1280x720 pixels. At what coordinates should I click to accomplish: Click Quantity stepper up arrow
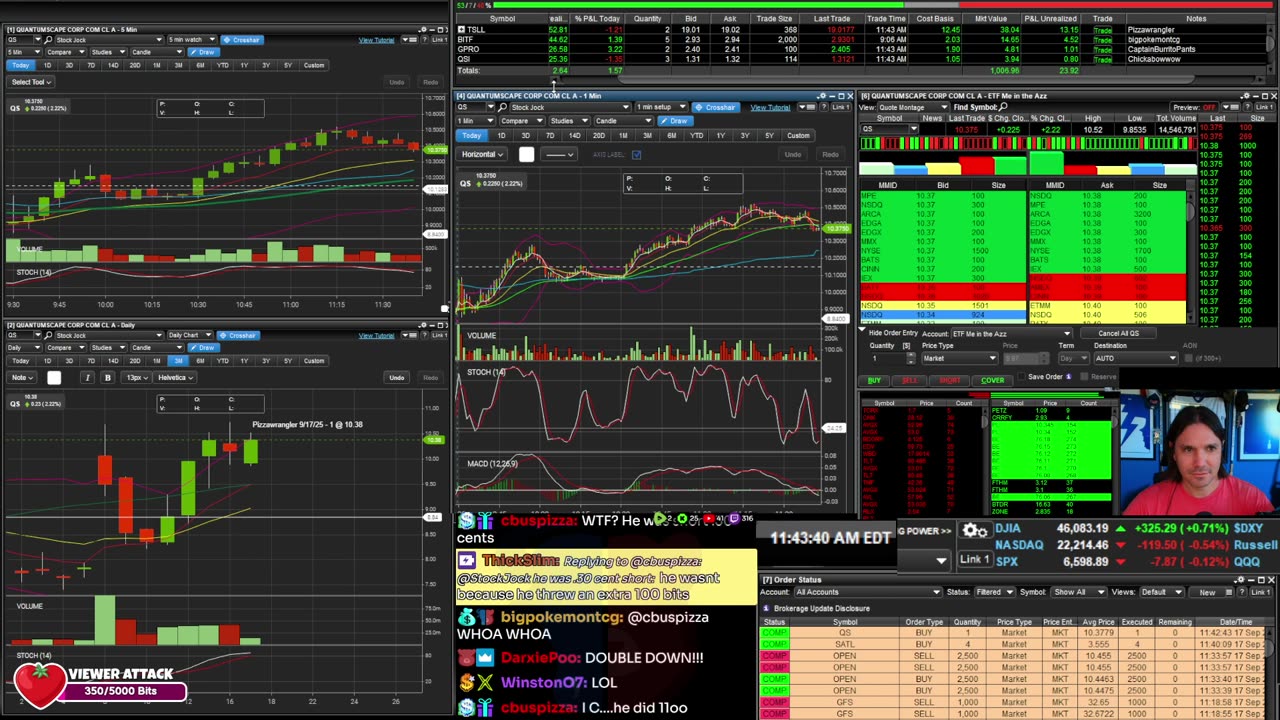point(911,354)
